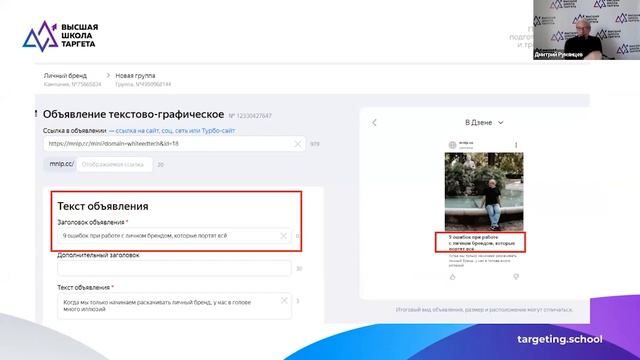Focus the Дополнительный заголовок input

[x=174, y=269]
